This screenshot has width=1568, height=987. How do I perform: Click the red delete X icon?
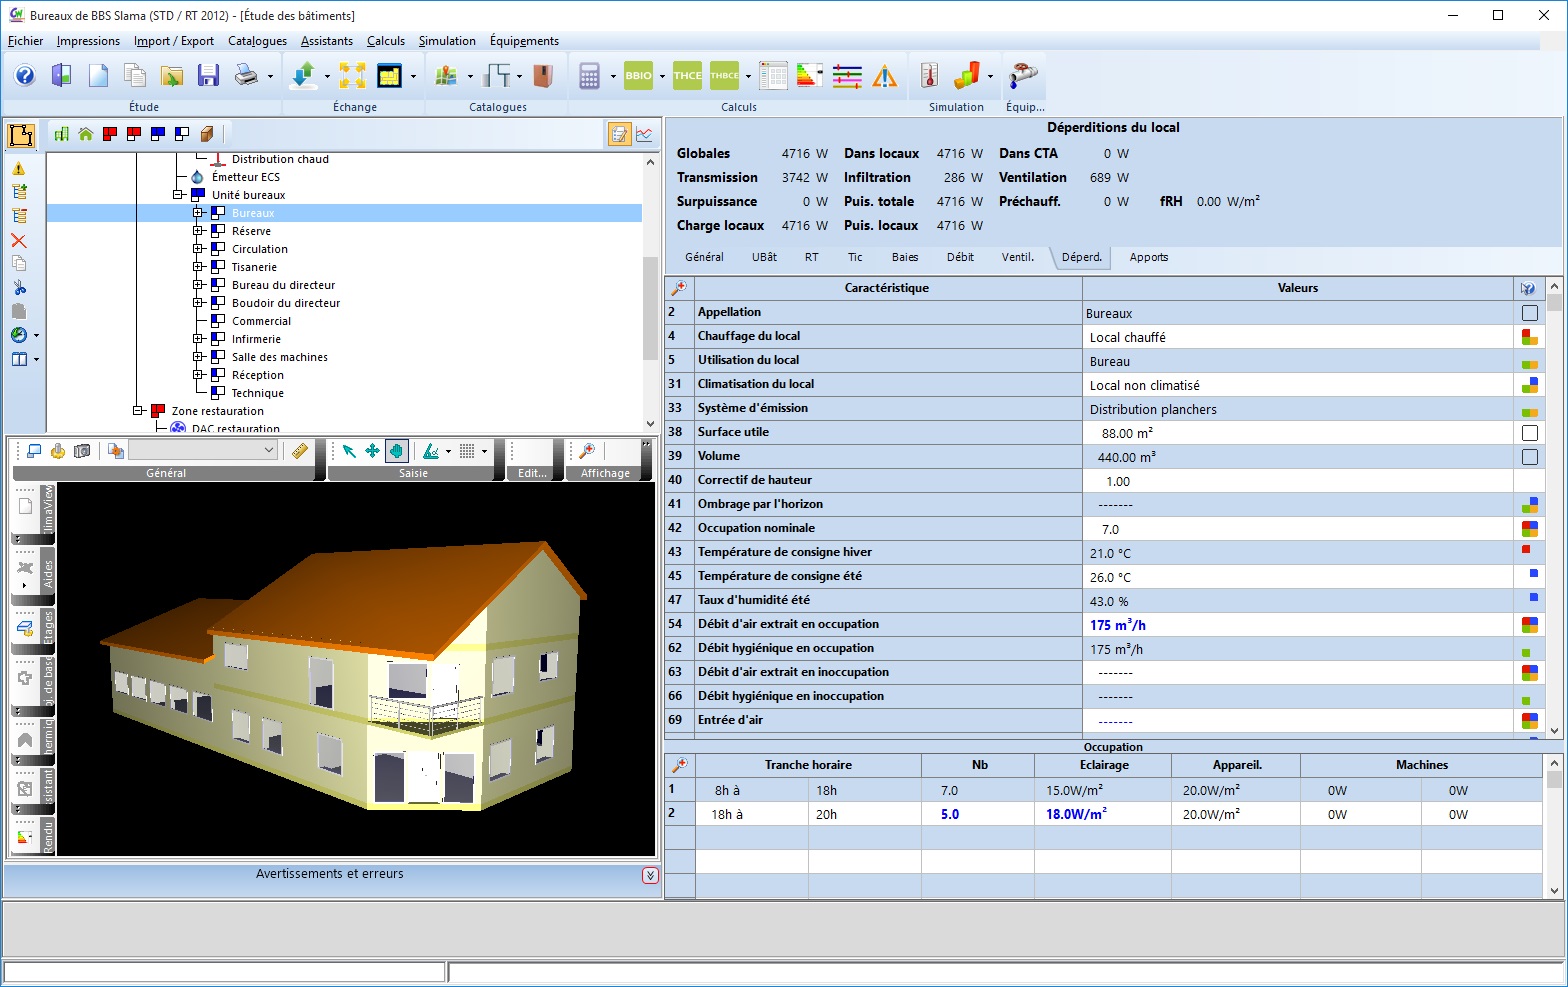coord(19,241)
